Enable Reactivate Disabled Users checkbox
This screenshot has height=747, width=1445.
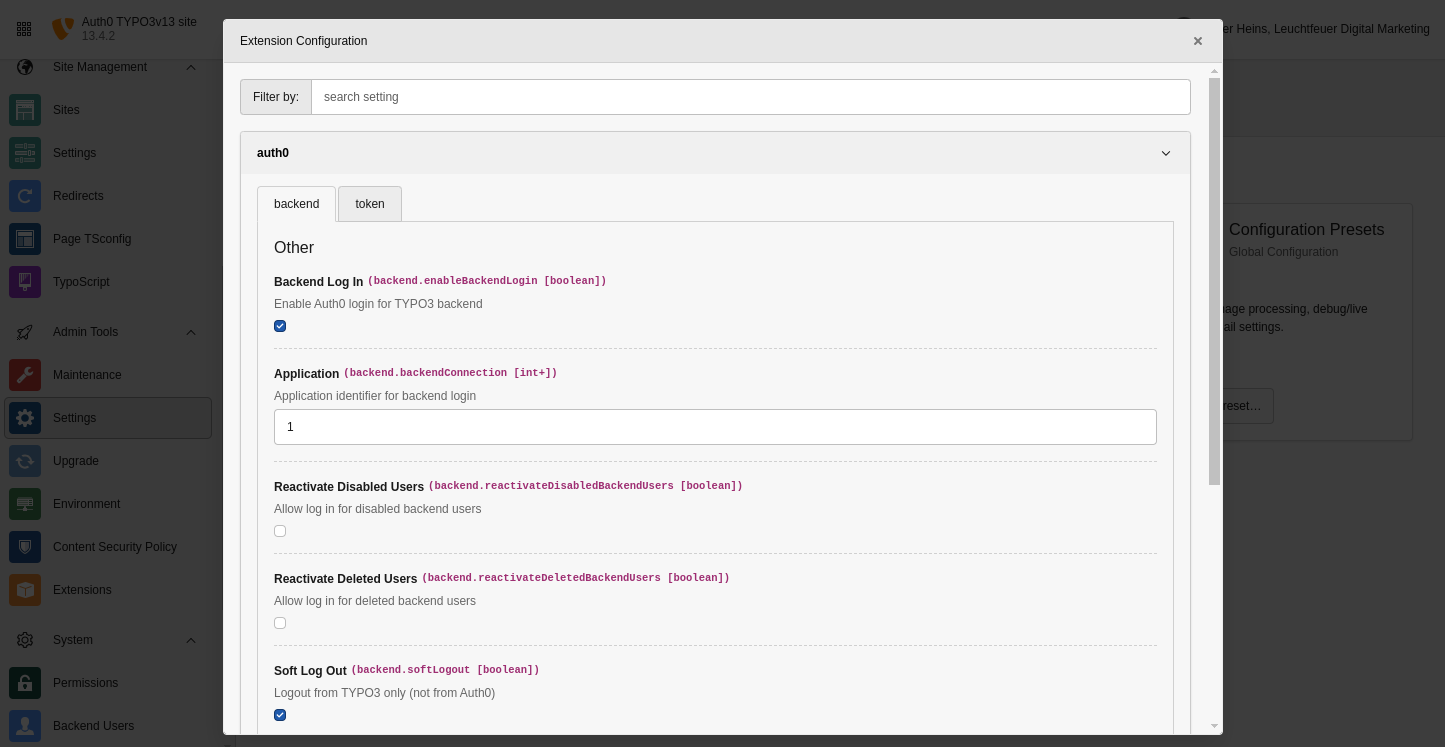[280, 531]
